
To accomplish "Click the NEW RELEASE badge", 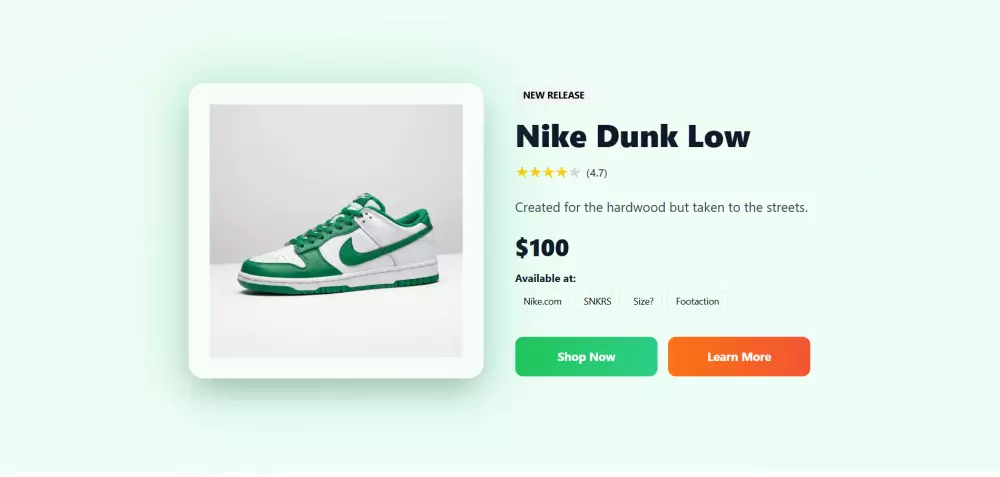I will point(553,96).
